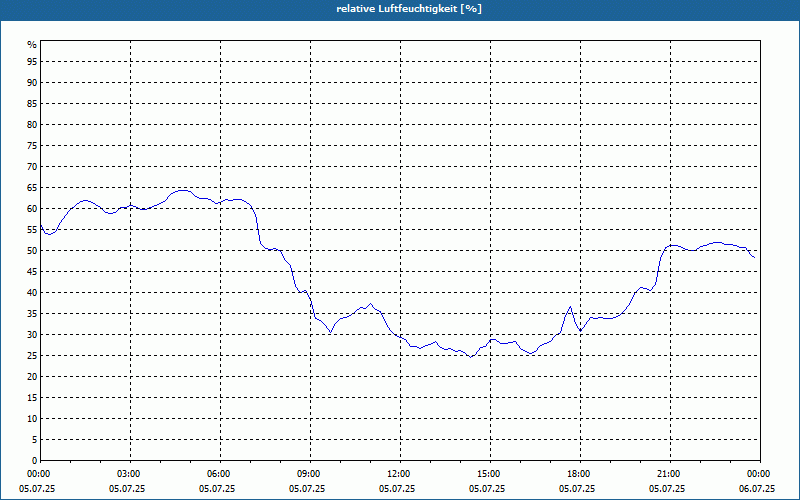This screenshot has width=800, height=500.
Task: Click the '80' y-axis value
Action: 32,124
